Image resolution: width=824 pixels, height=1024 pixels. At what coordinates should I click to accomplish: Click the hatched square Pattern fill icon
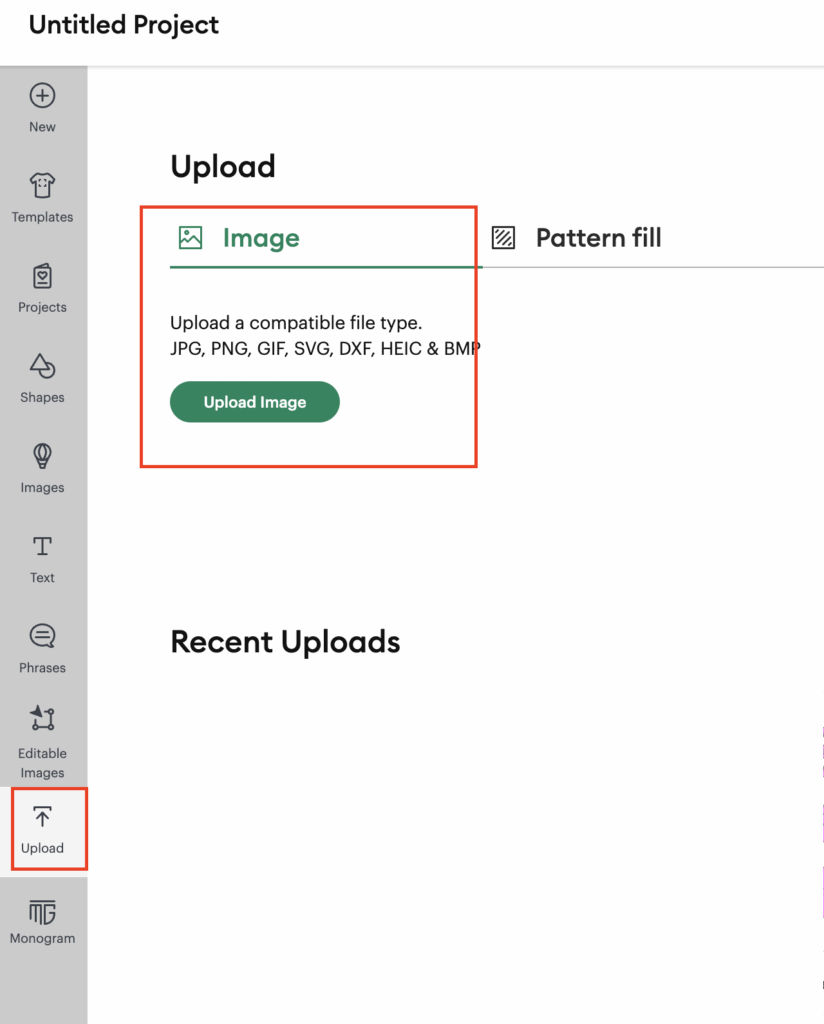(504, 238)
